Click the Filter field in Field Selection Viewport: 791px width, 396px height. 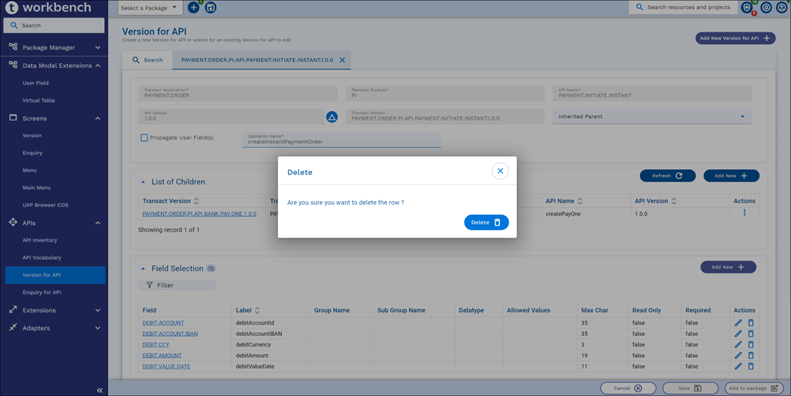point(177,285)
